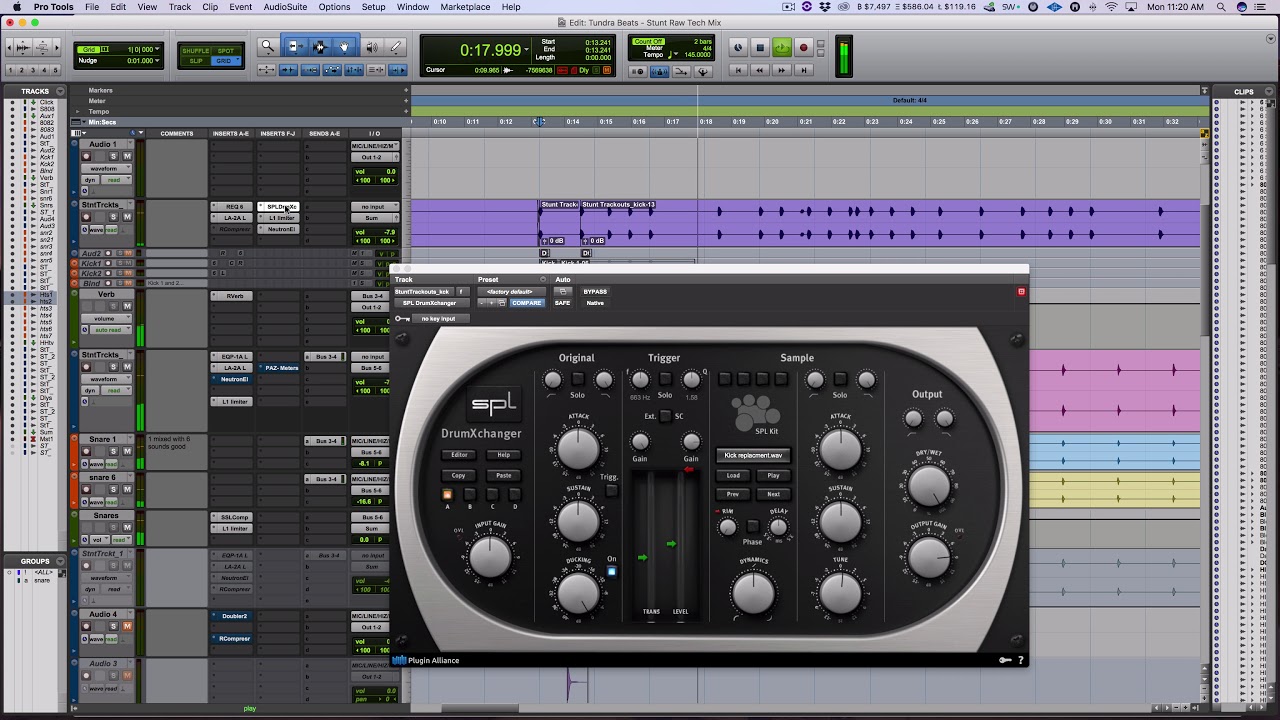Toggle the Sample section Solo button

840,379
